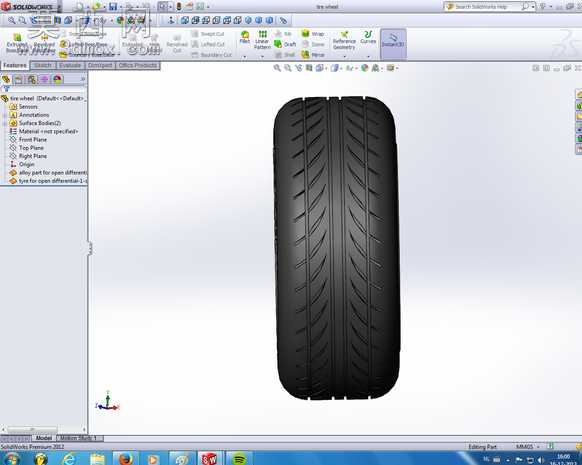
Task: Click Zoom to Fit in heads-up toolbar
Action: click(277, 68)
